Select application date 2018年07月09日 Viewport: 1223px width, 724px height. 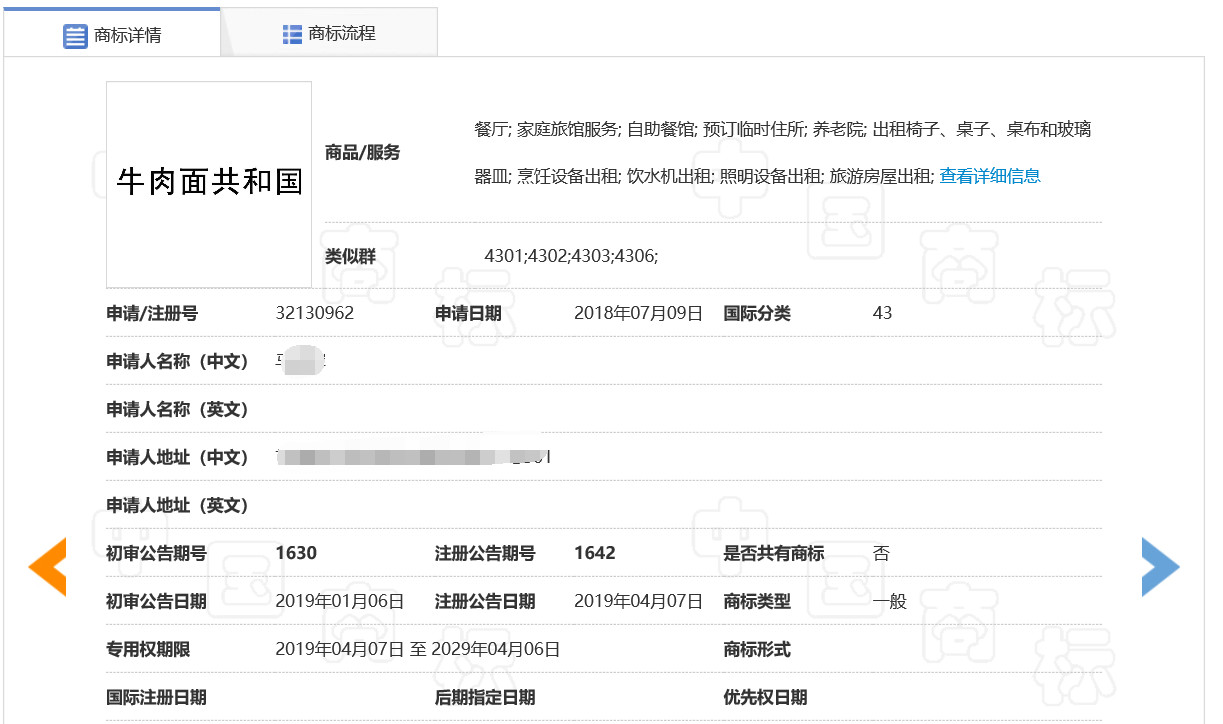(x=639, y=313)
